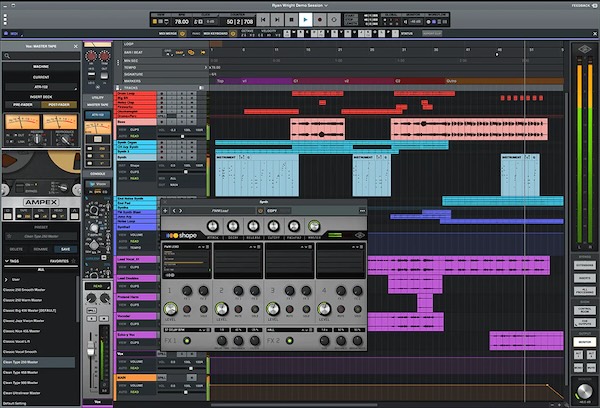Click the Vision console slot

tap(98, 184)
